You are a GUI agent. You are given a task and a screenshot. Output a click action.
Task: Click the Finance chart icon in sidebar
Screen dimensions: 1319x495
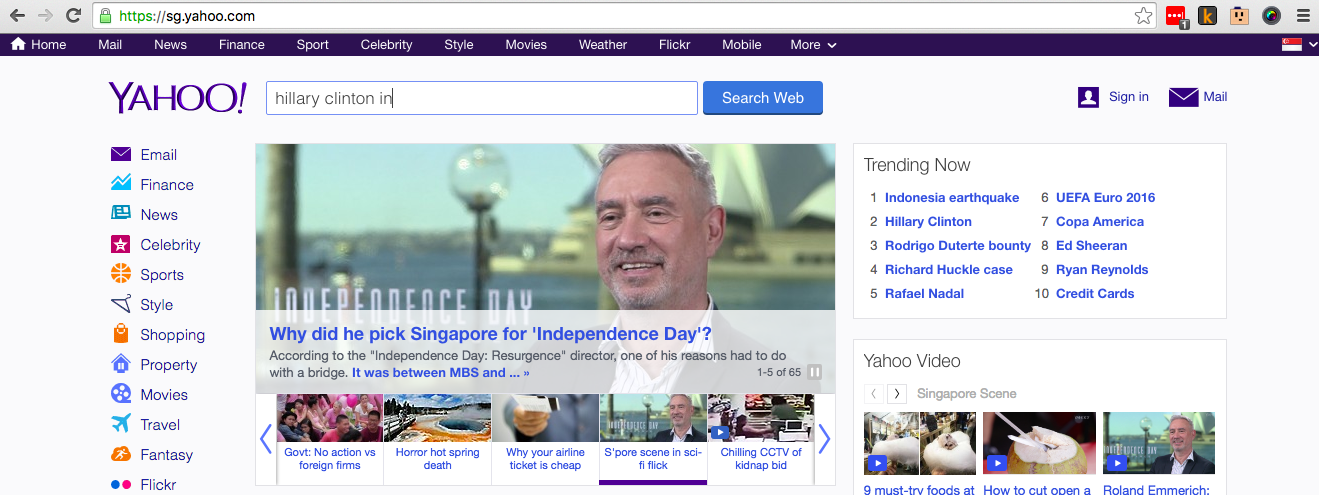pos(121,184)
